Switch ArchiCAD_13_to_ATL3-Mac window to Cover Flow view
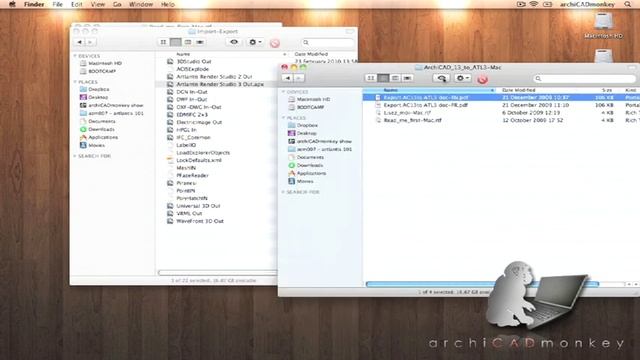Image resolution: width=640 pixels, height=360 pixels. [x=407, y=78]
